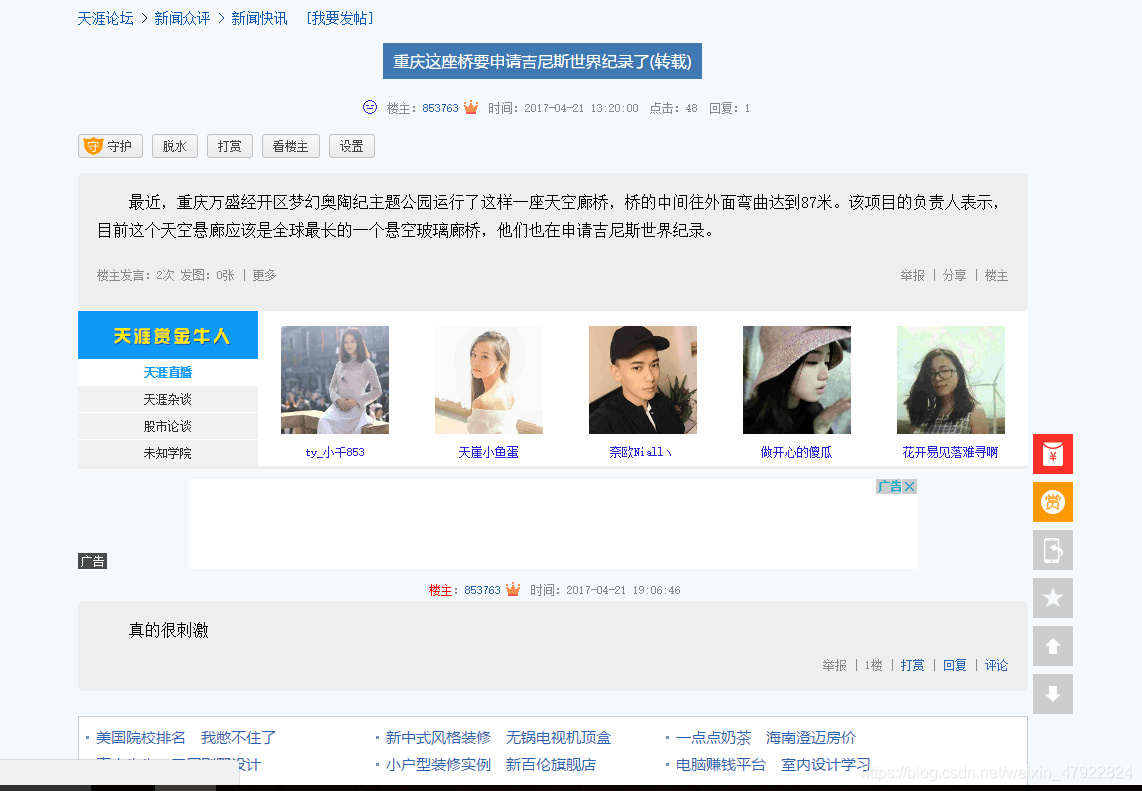Click the smiley face icon before 楼主
The image size is (1142, 791).
pos(370,108)
